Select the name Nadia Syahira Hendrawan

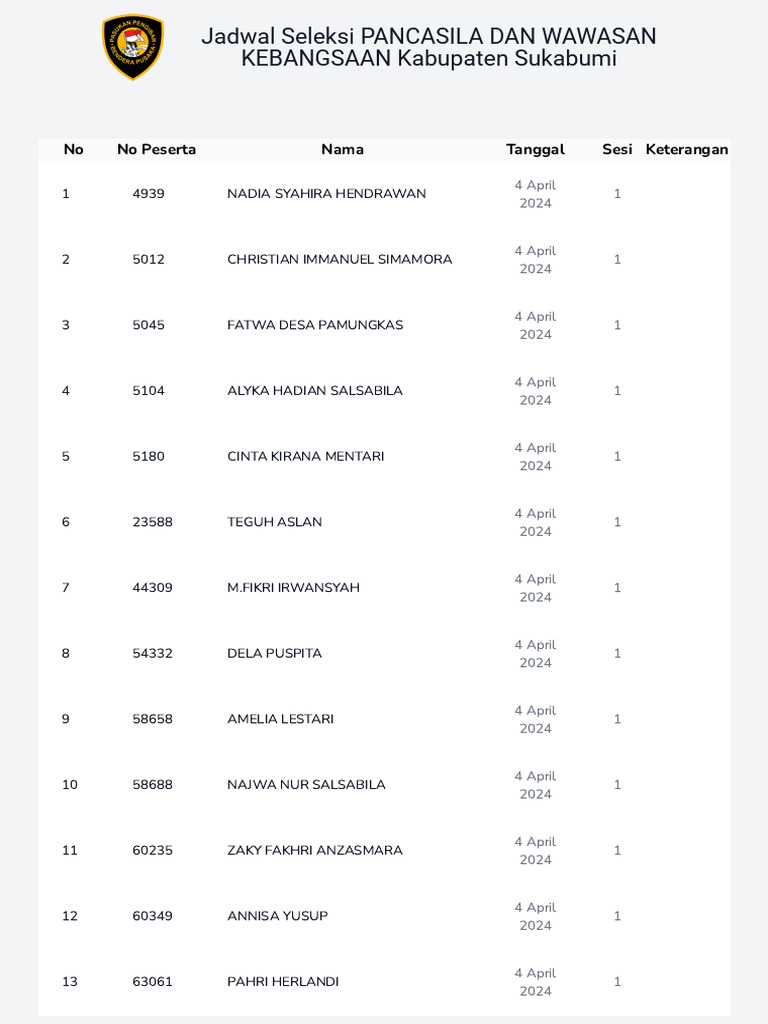[326, 194]
